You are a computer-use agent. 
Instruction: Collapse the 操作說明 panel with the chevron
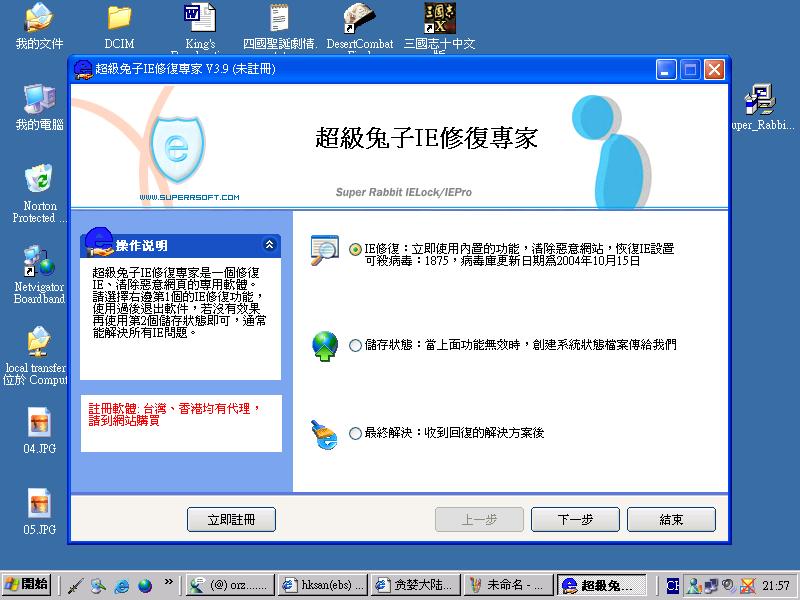[x=269, y=245]
